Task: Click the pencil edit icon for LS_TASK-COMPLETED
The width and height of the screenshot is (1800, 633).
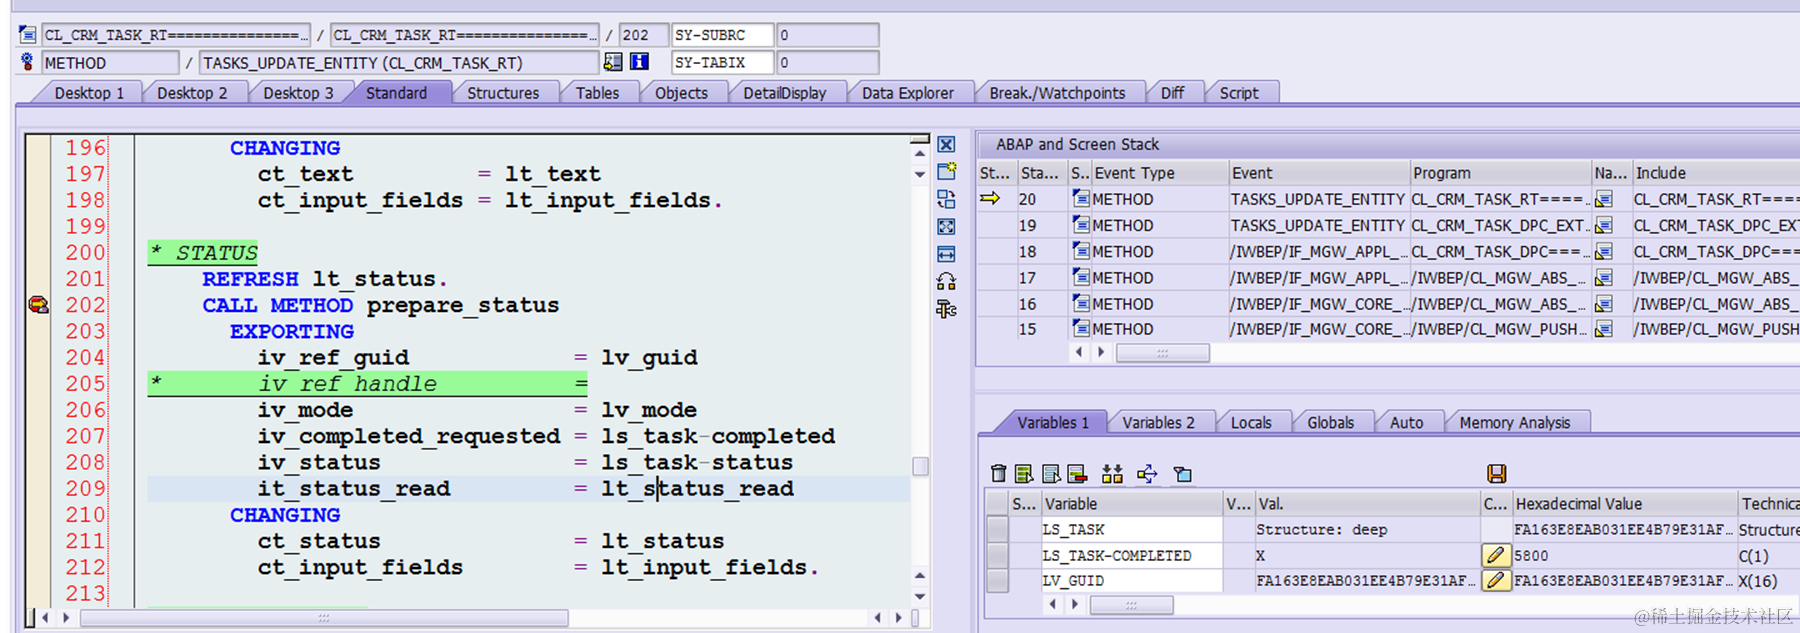Action: pyautogui.click(x=1496, y=555)
